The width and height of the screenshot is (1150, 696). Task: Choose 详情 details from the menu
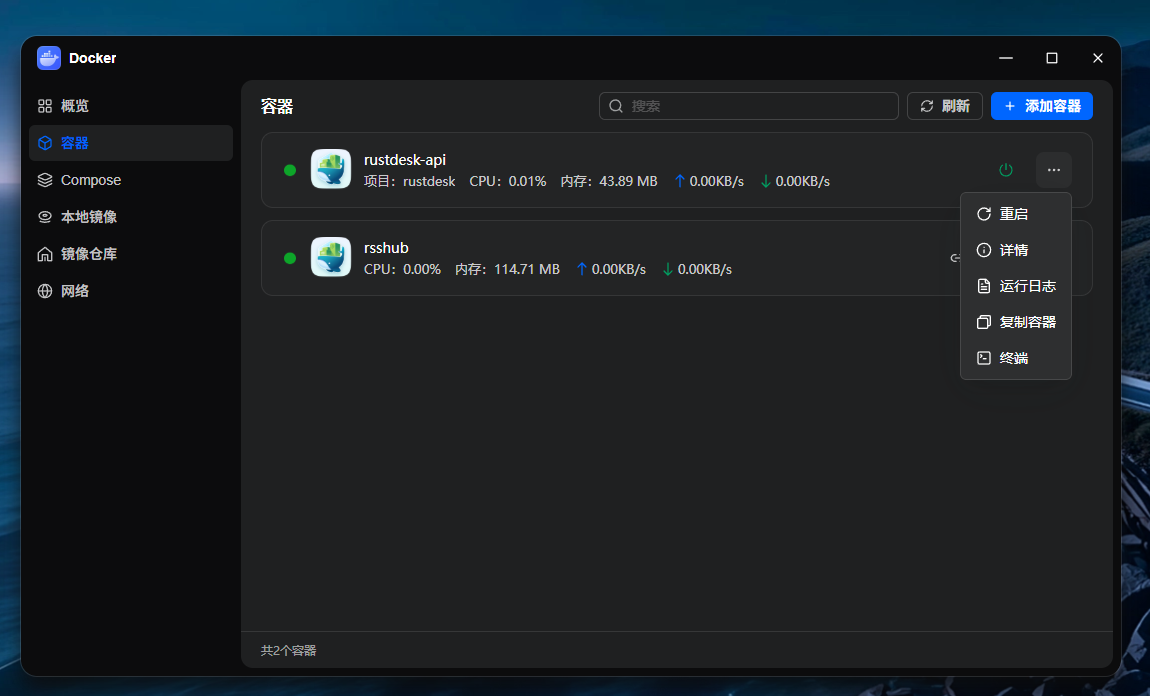coord(1016,250)
